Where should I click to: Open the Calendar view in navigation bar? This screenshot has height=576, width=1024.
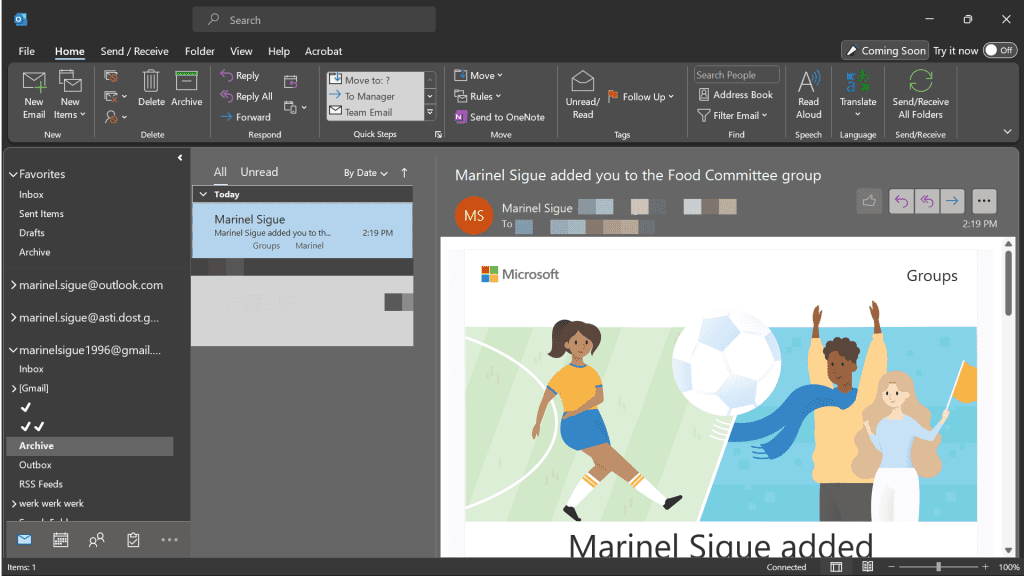click(60, 540)
